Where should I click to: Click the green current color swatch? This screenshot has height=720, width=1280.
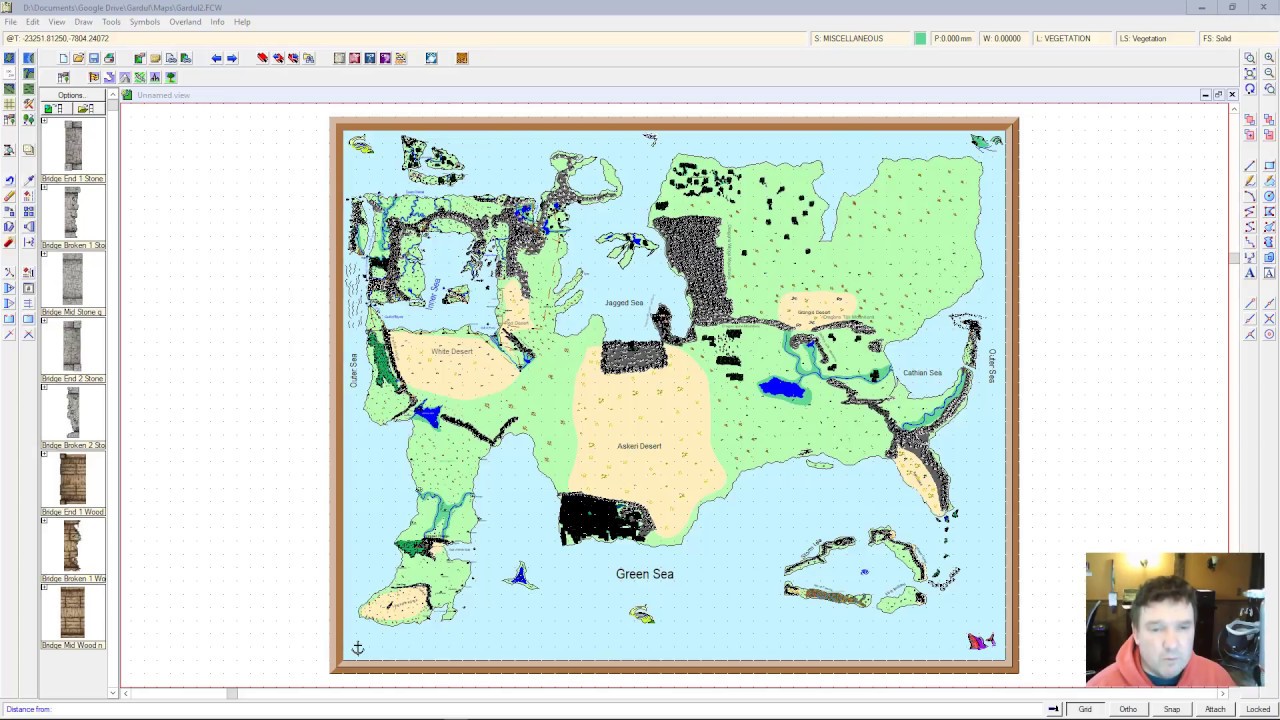pos(920,38)
